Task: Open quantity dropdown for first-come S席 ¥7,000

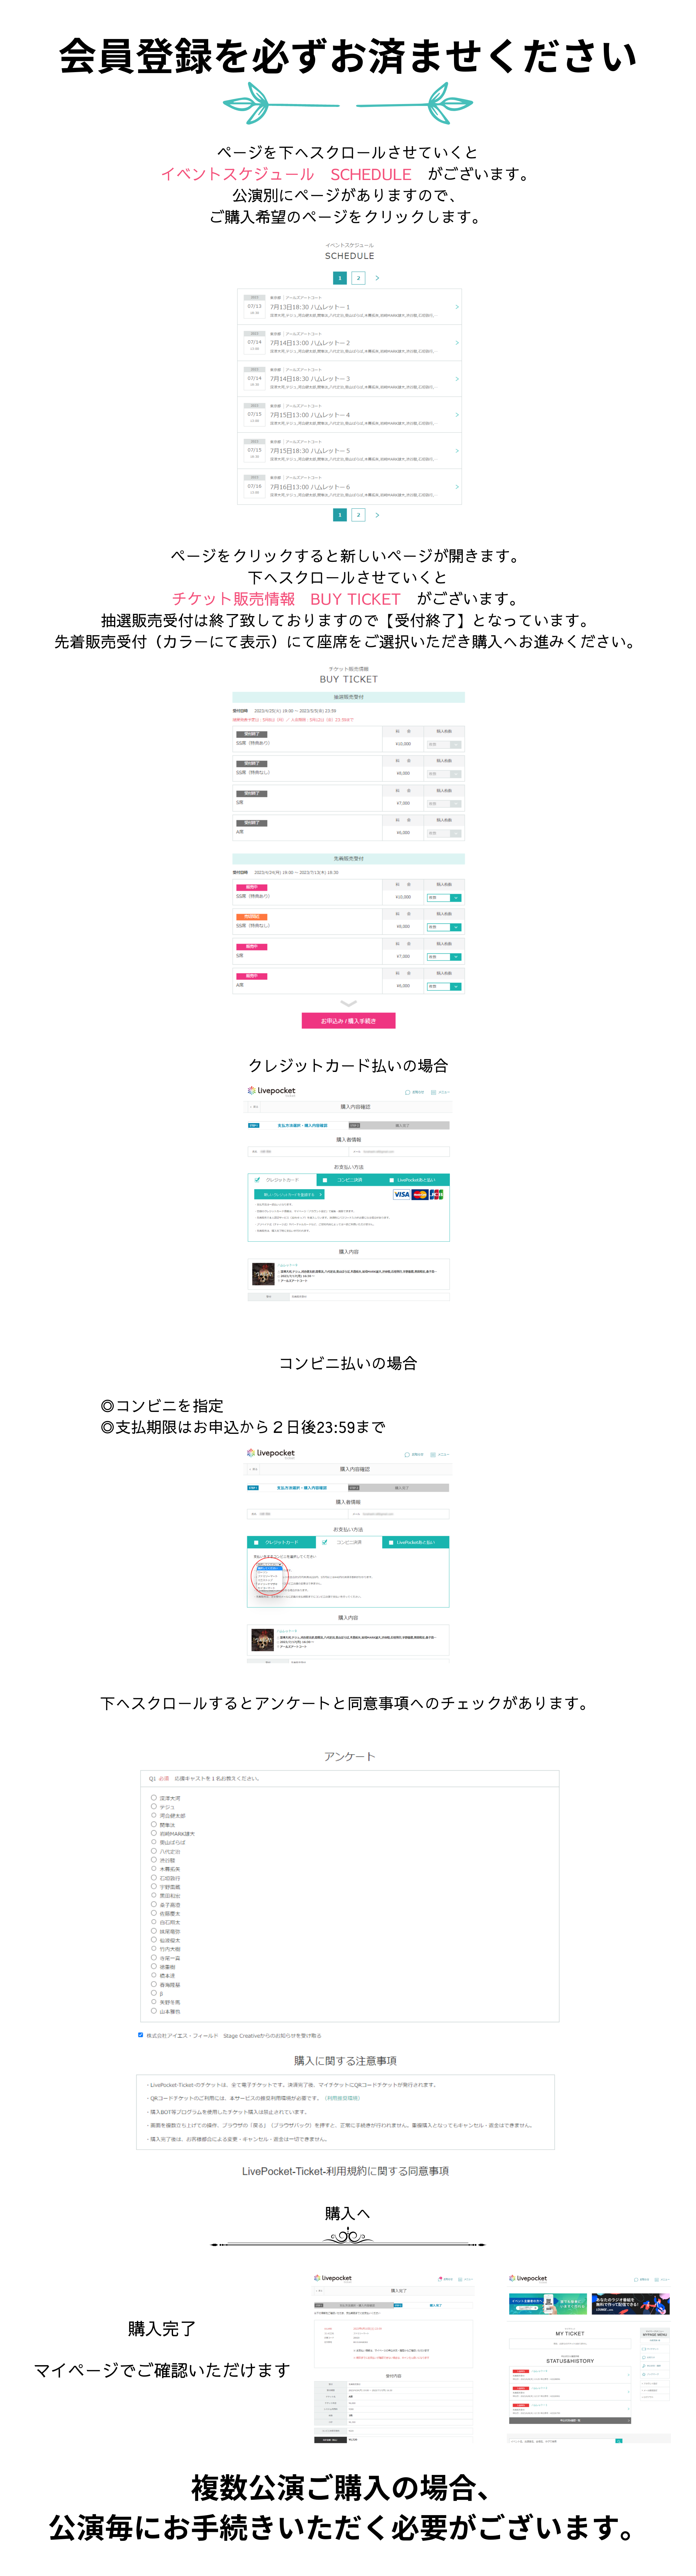Action: tap(444, 957)
